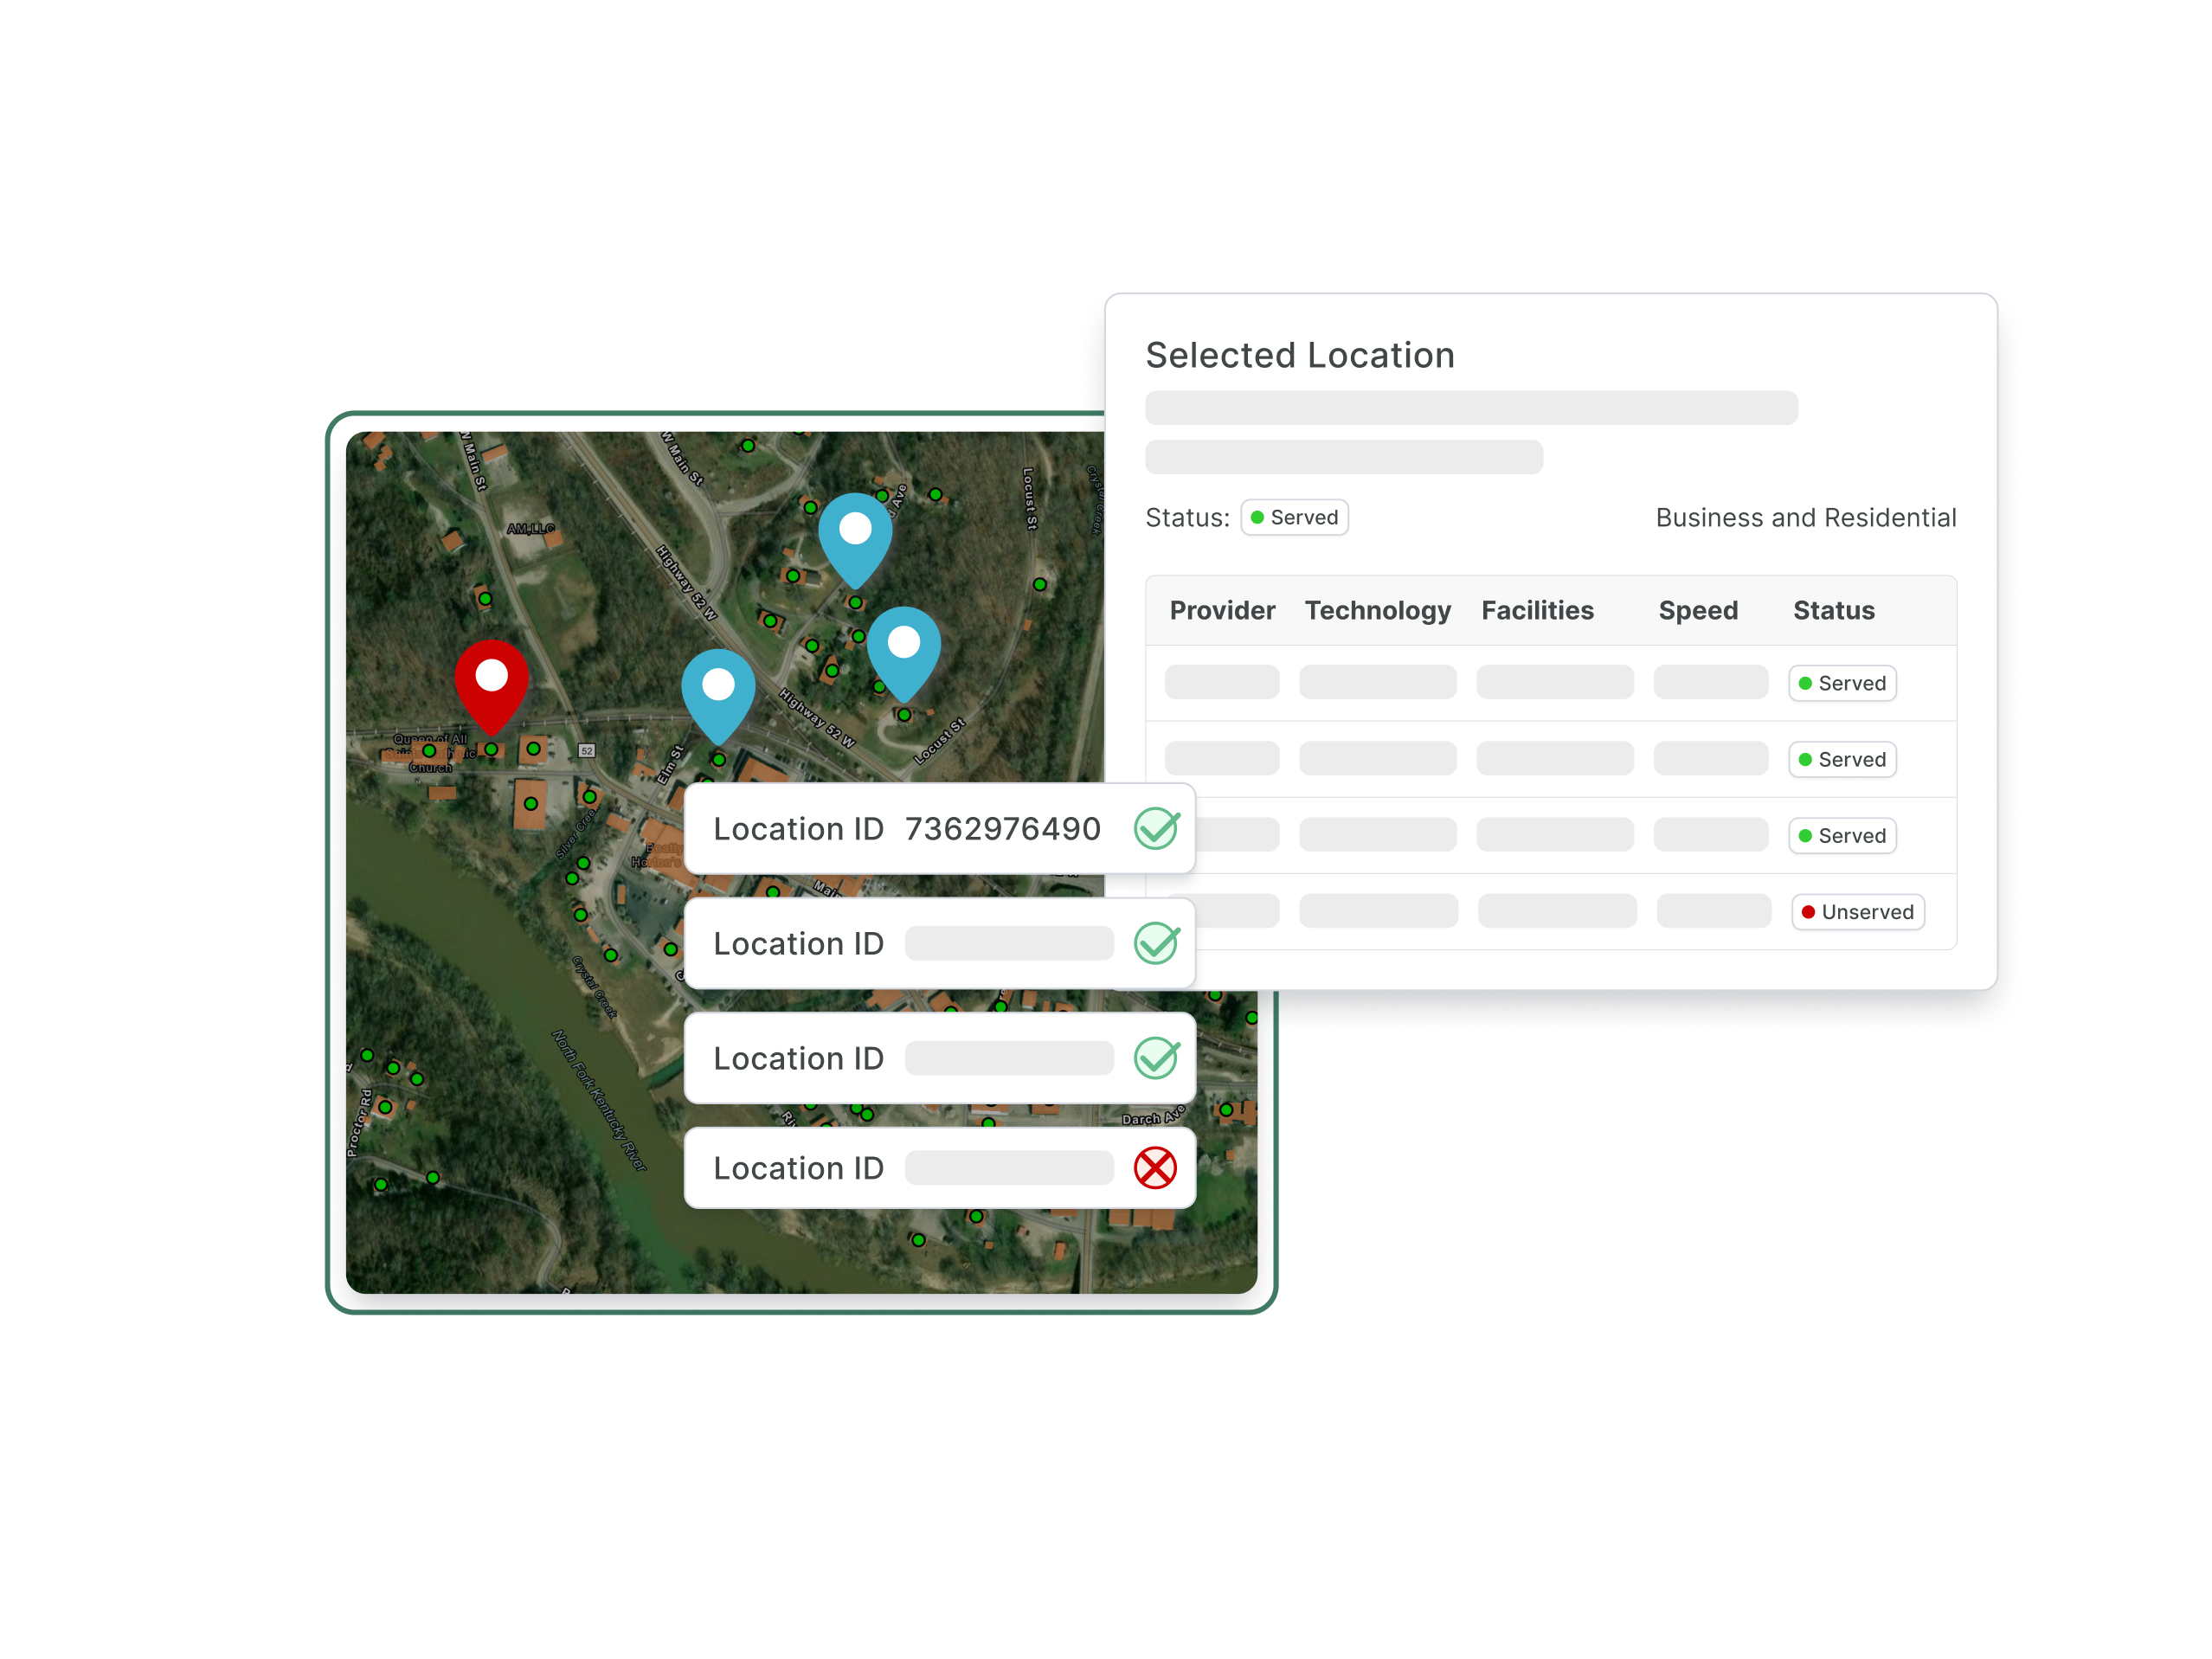Click the red X icon on the last Location ID card
Viewport: 2212px width, 1659px height.
tap(1155, 1168)
